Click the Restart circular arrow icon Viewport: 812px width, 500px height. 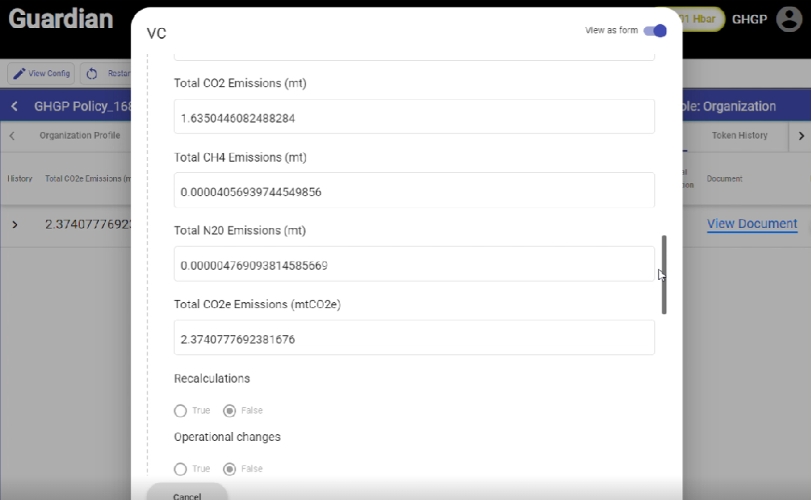click(92, 74)
